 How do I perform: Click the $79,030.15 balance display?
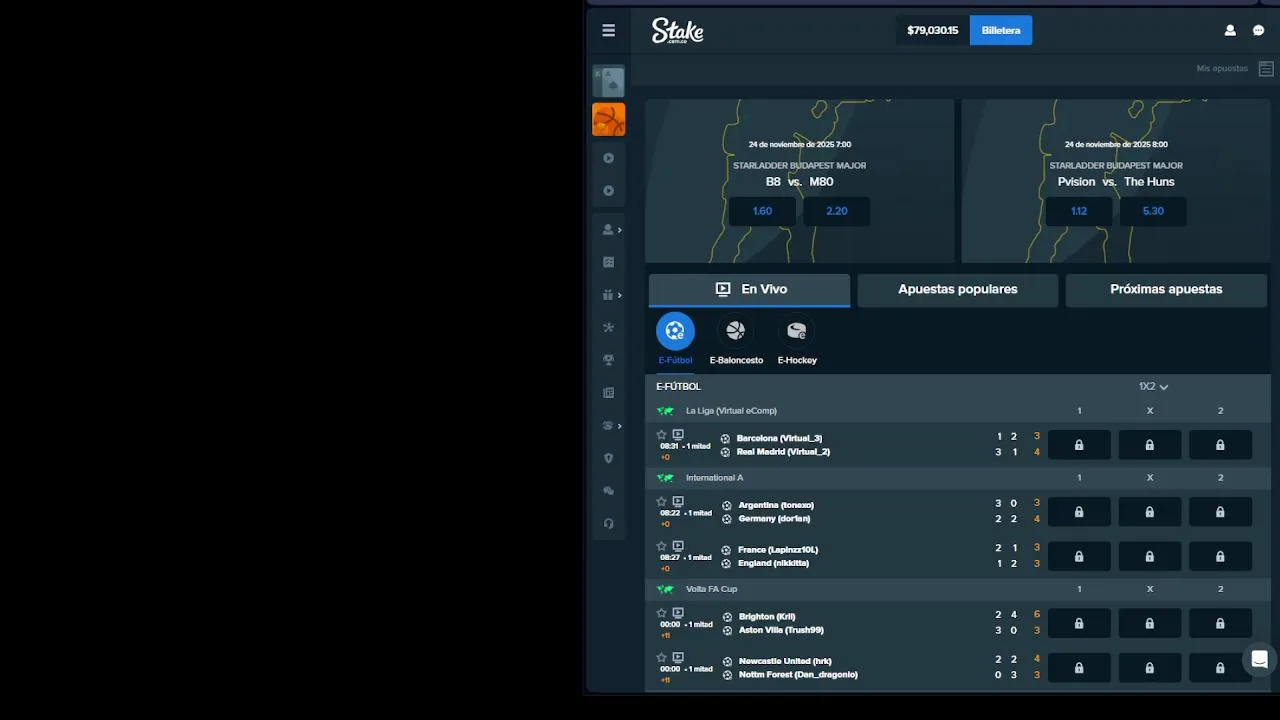pos(933,30)
